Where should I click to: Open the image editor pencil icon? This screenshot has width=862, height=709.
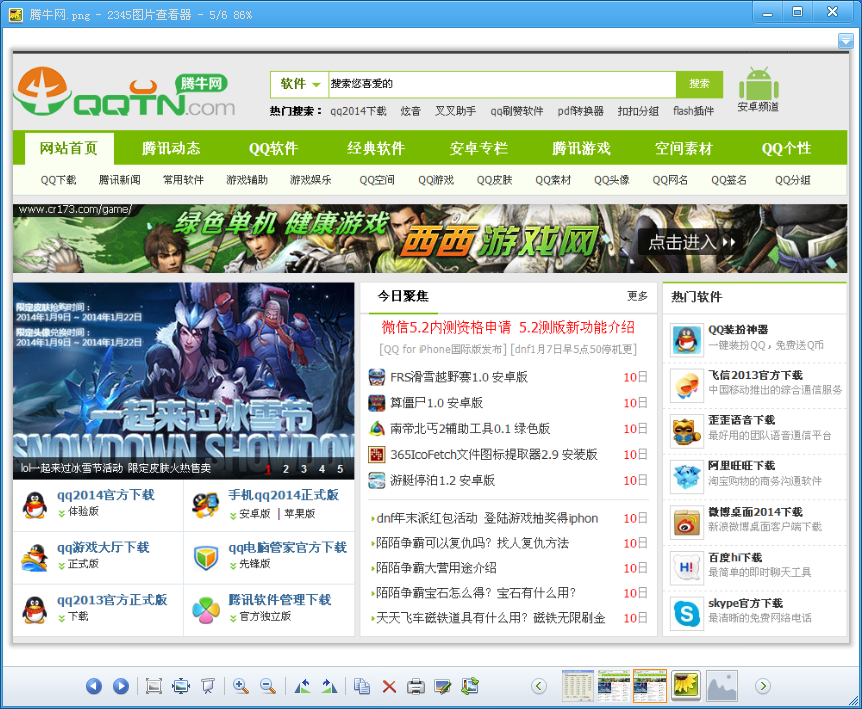click(443, 686)
